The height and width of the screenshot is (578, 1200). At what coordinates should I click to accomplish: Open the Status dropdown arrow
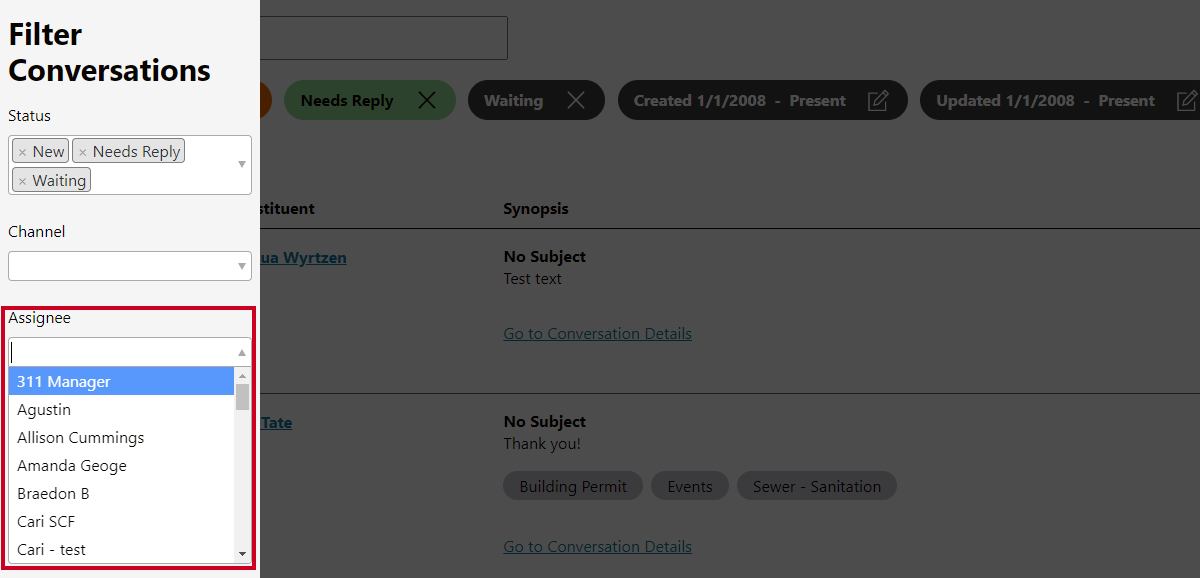[242, 164]
